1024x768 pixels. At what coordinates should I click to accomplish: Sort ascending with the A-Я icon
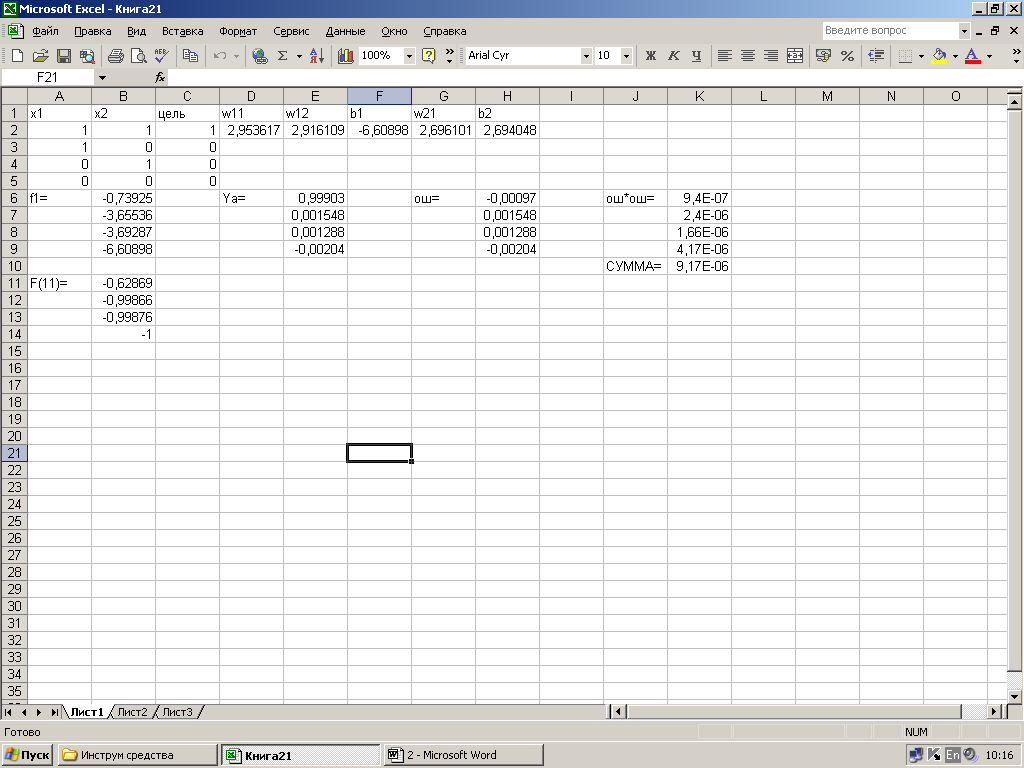(x=317, y=56)
